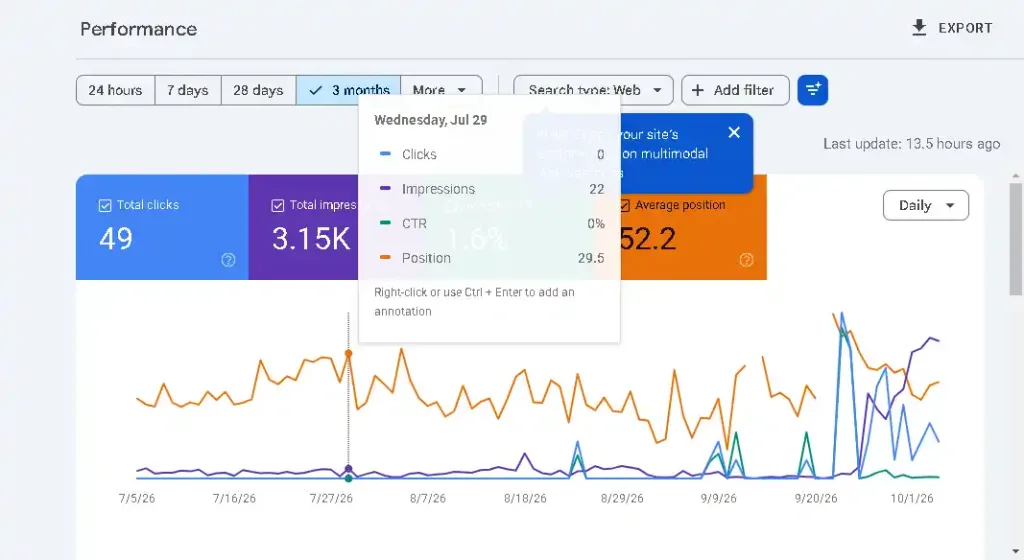Click the plus icon in Add filter
This screenshot has width=1024, height=560.
697,90
